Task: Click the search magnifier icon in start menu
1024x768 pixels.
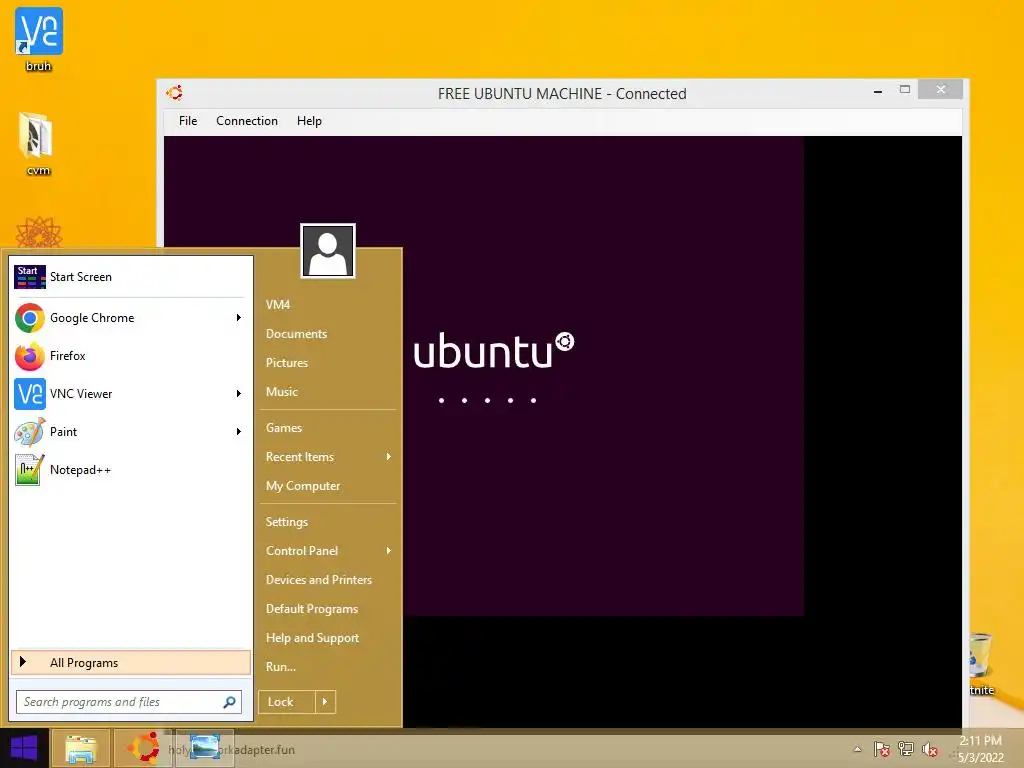Action: [x=229, y=702]
